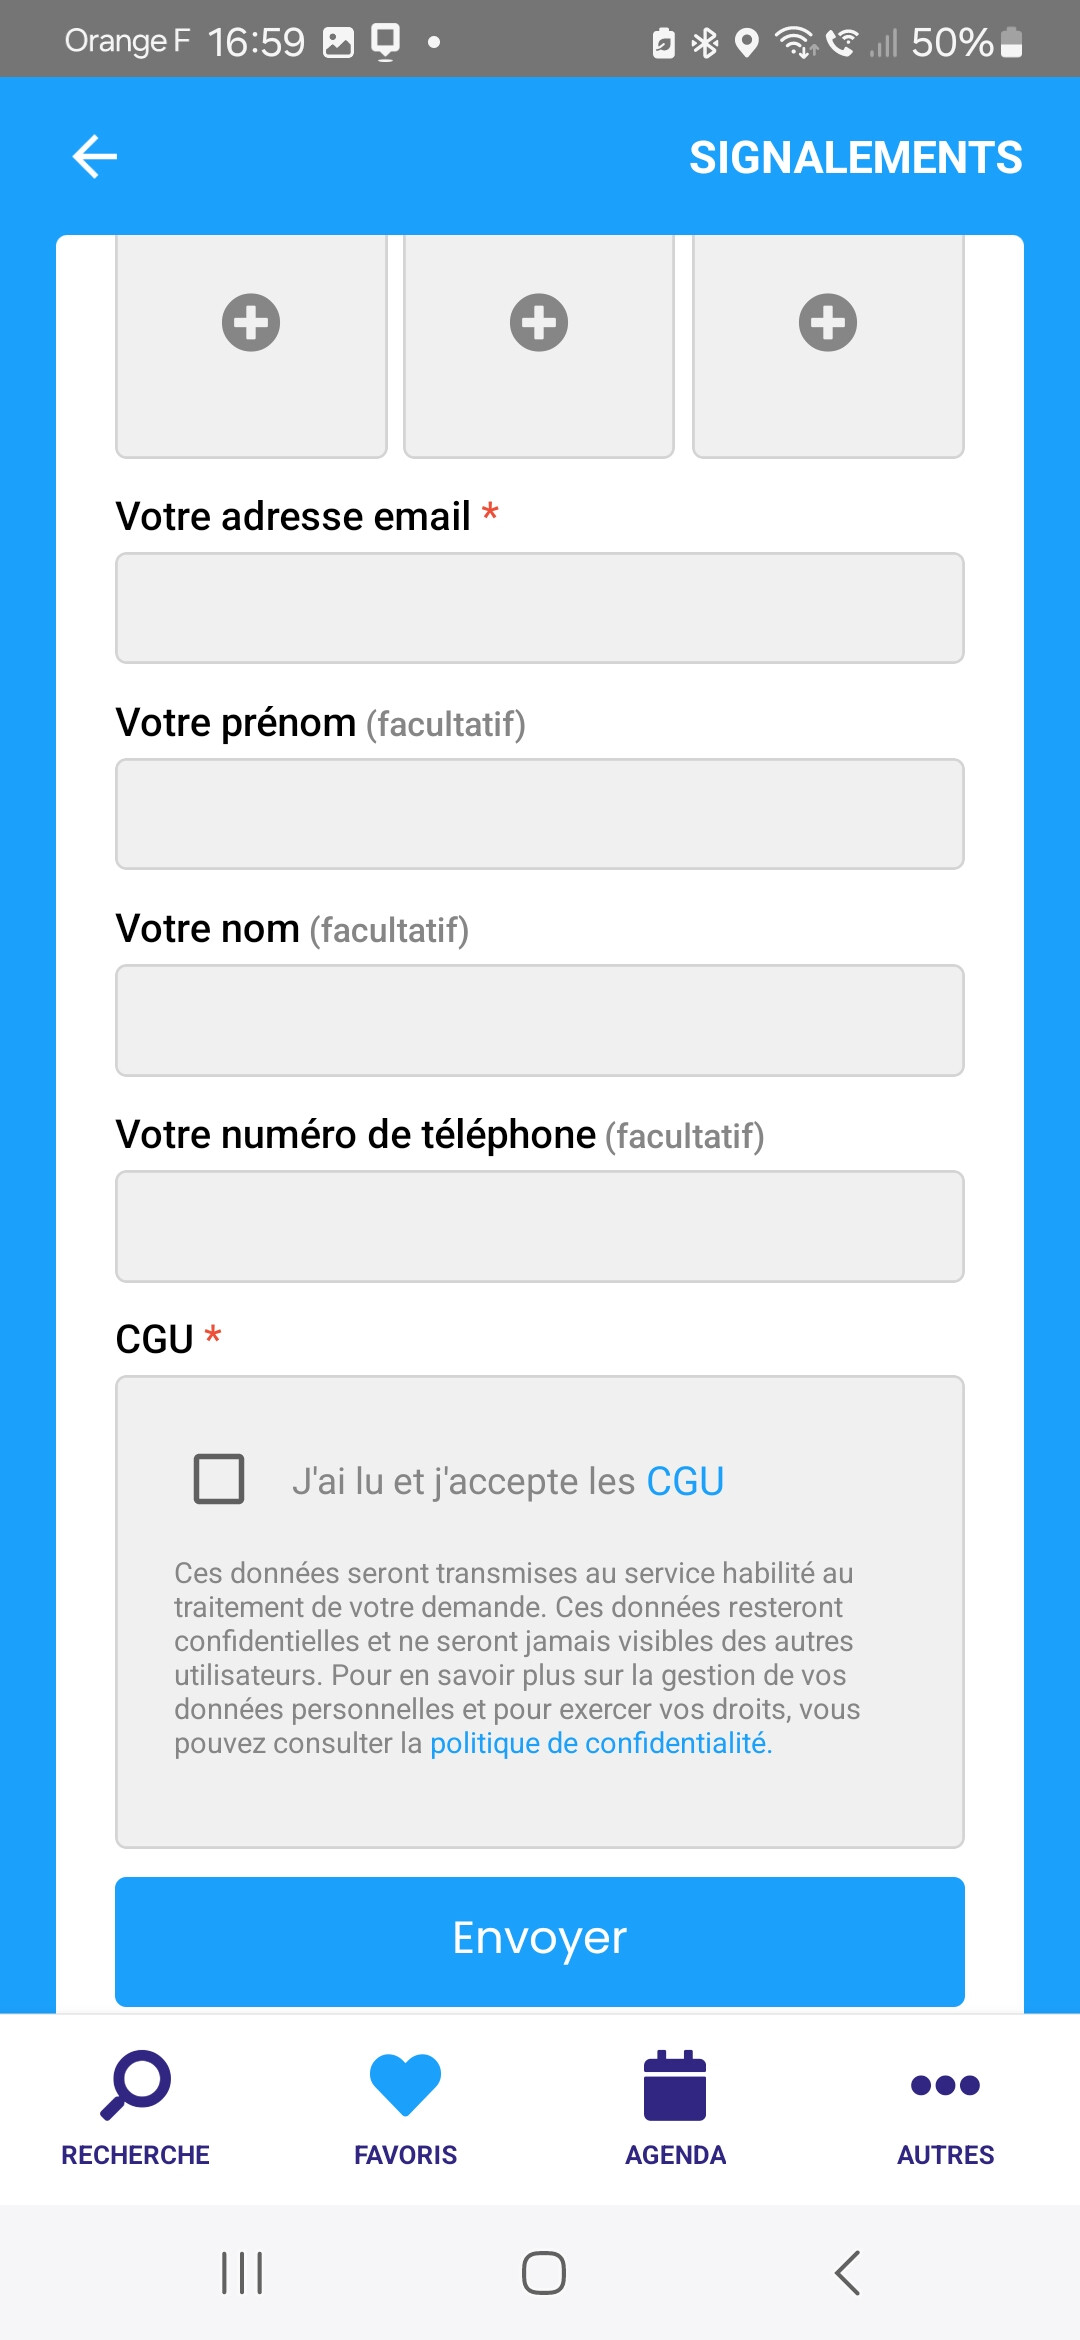
Task: Tap the Android recent apps button
Action: (x=242, y=2273)
